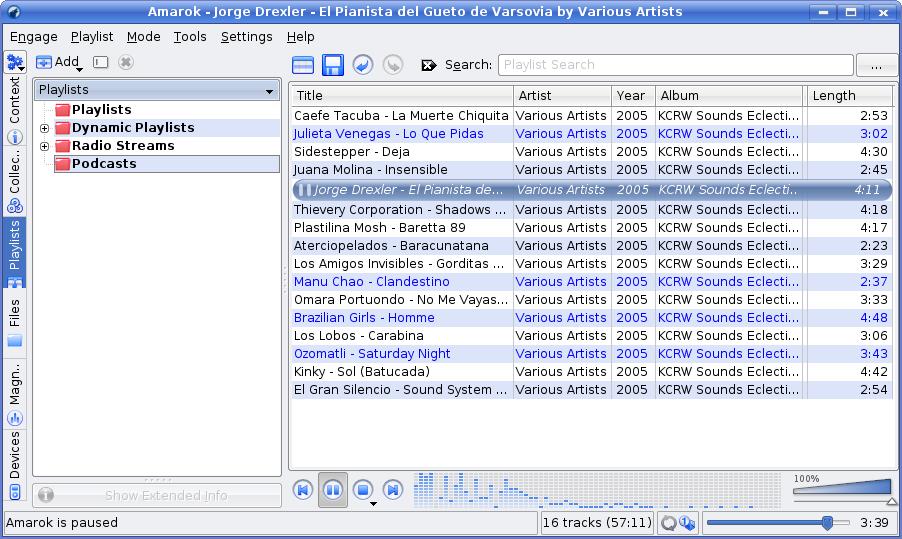Expand the Radio Streams tree node
902x539 pixels.
[44, 146]
